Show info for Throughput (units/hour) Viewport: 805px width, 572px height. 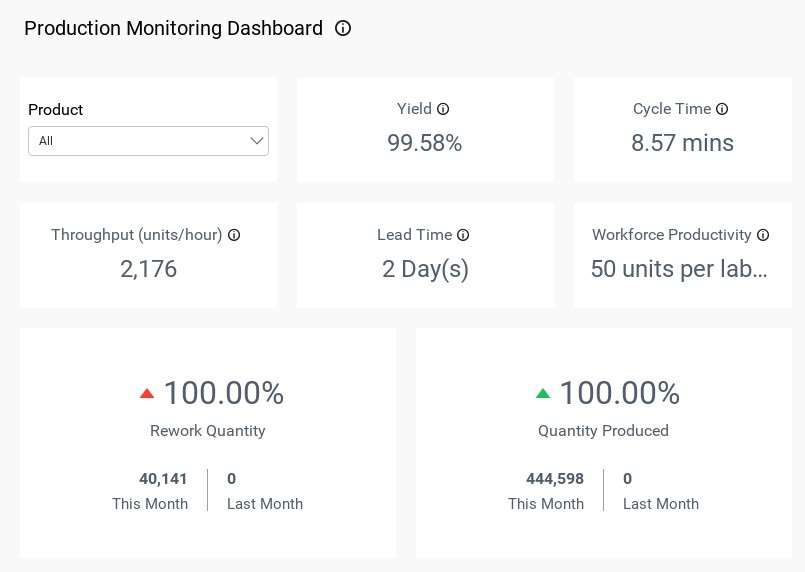pos(234,235)
